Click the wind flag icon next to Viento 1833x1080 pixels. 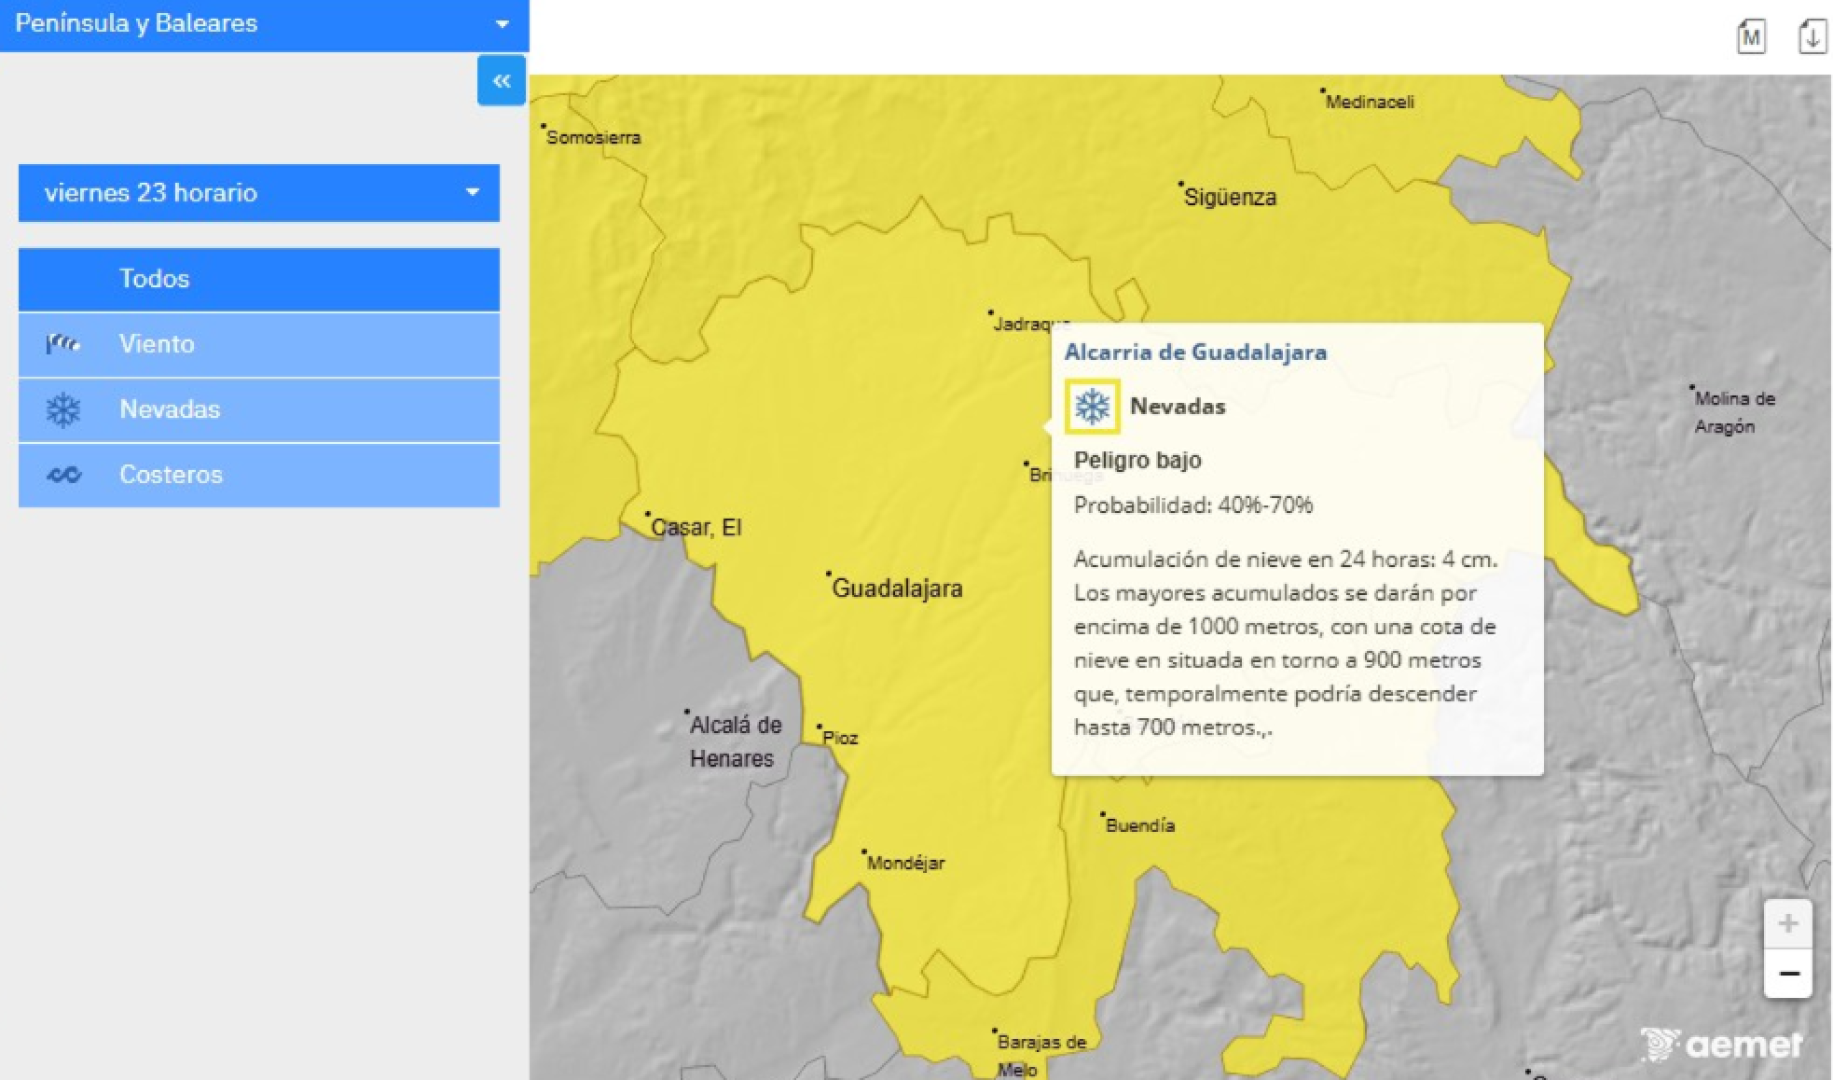[x=63, y=344]
